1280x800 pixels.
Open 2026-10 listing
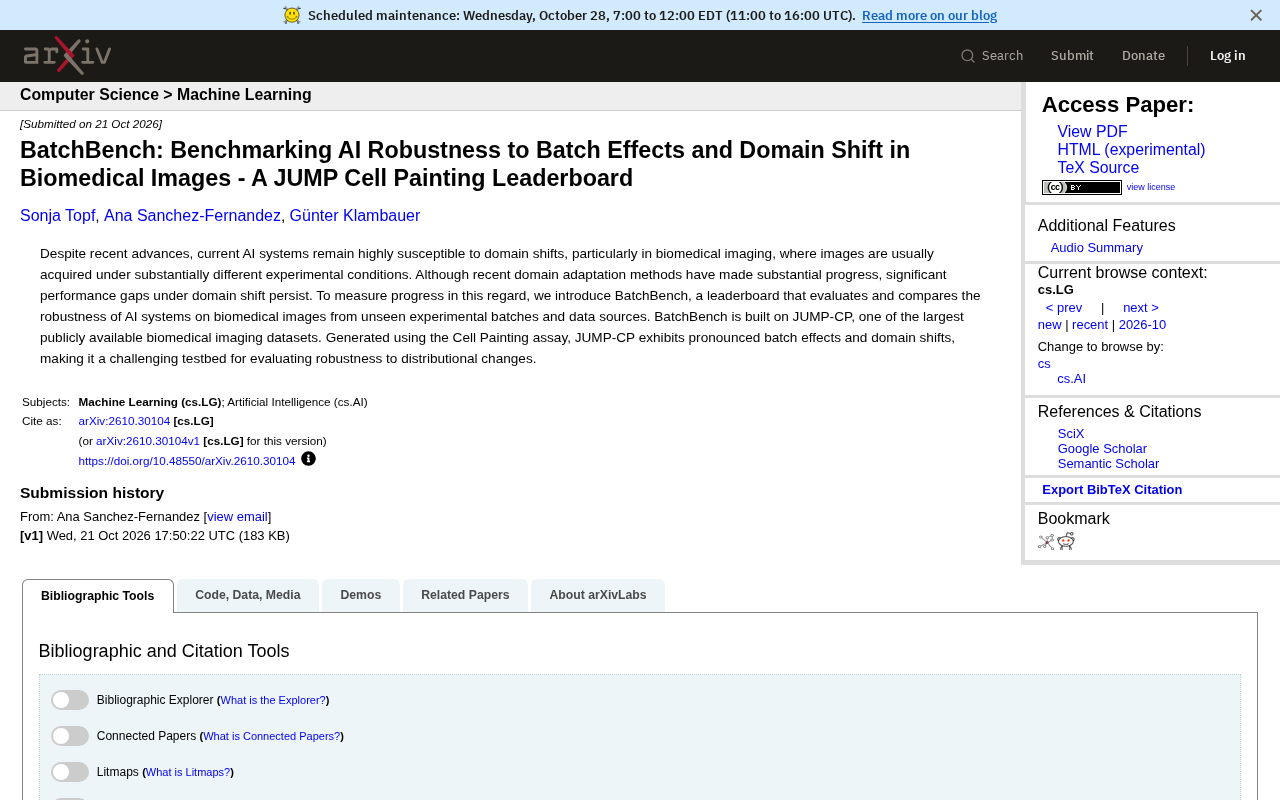[x=1142, y=325]
